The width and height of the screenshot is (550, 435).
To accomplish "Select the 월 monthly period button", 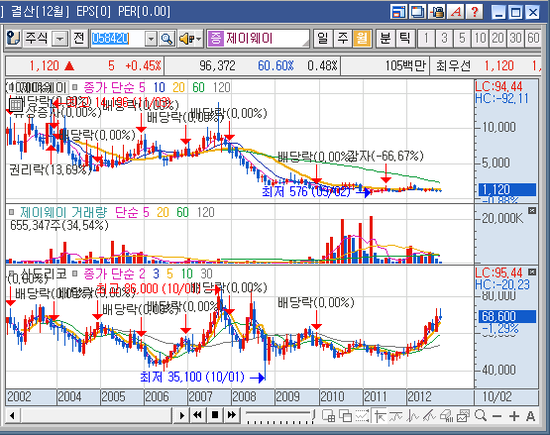I will click(x=362, y=38).
